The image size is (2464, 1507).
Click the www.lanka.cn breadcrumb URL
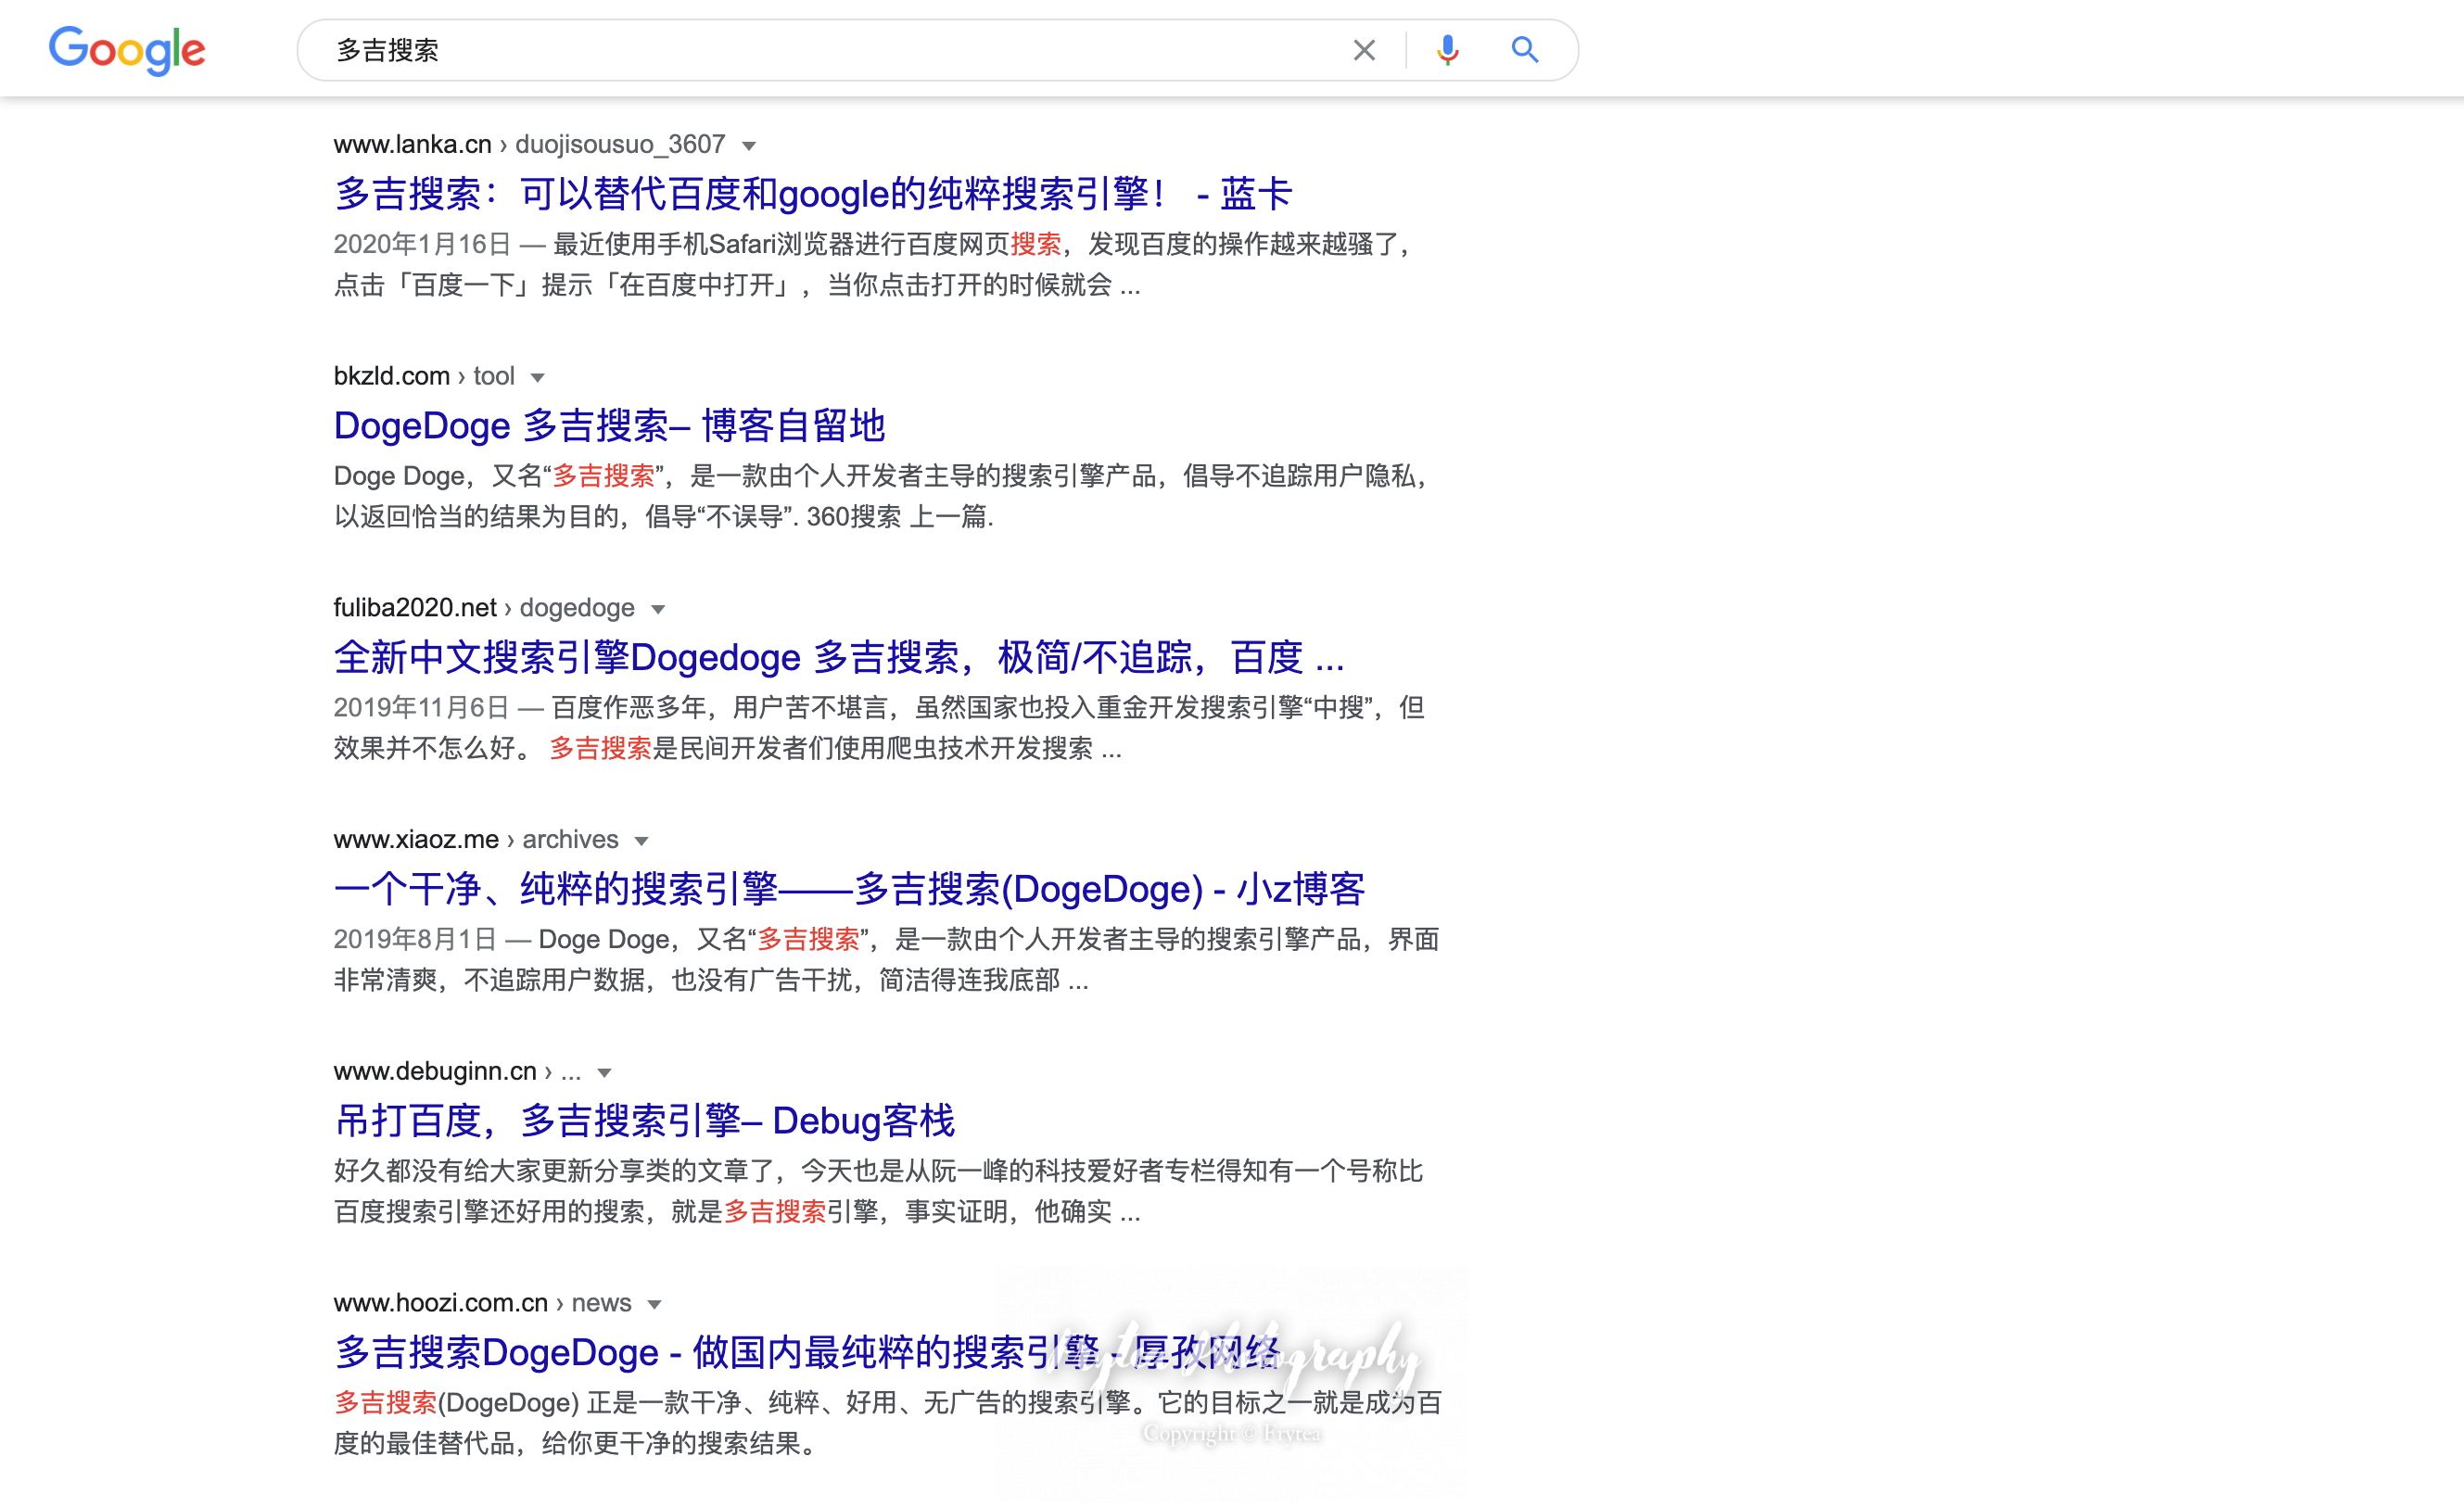[x=412, y=145]
